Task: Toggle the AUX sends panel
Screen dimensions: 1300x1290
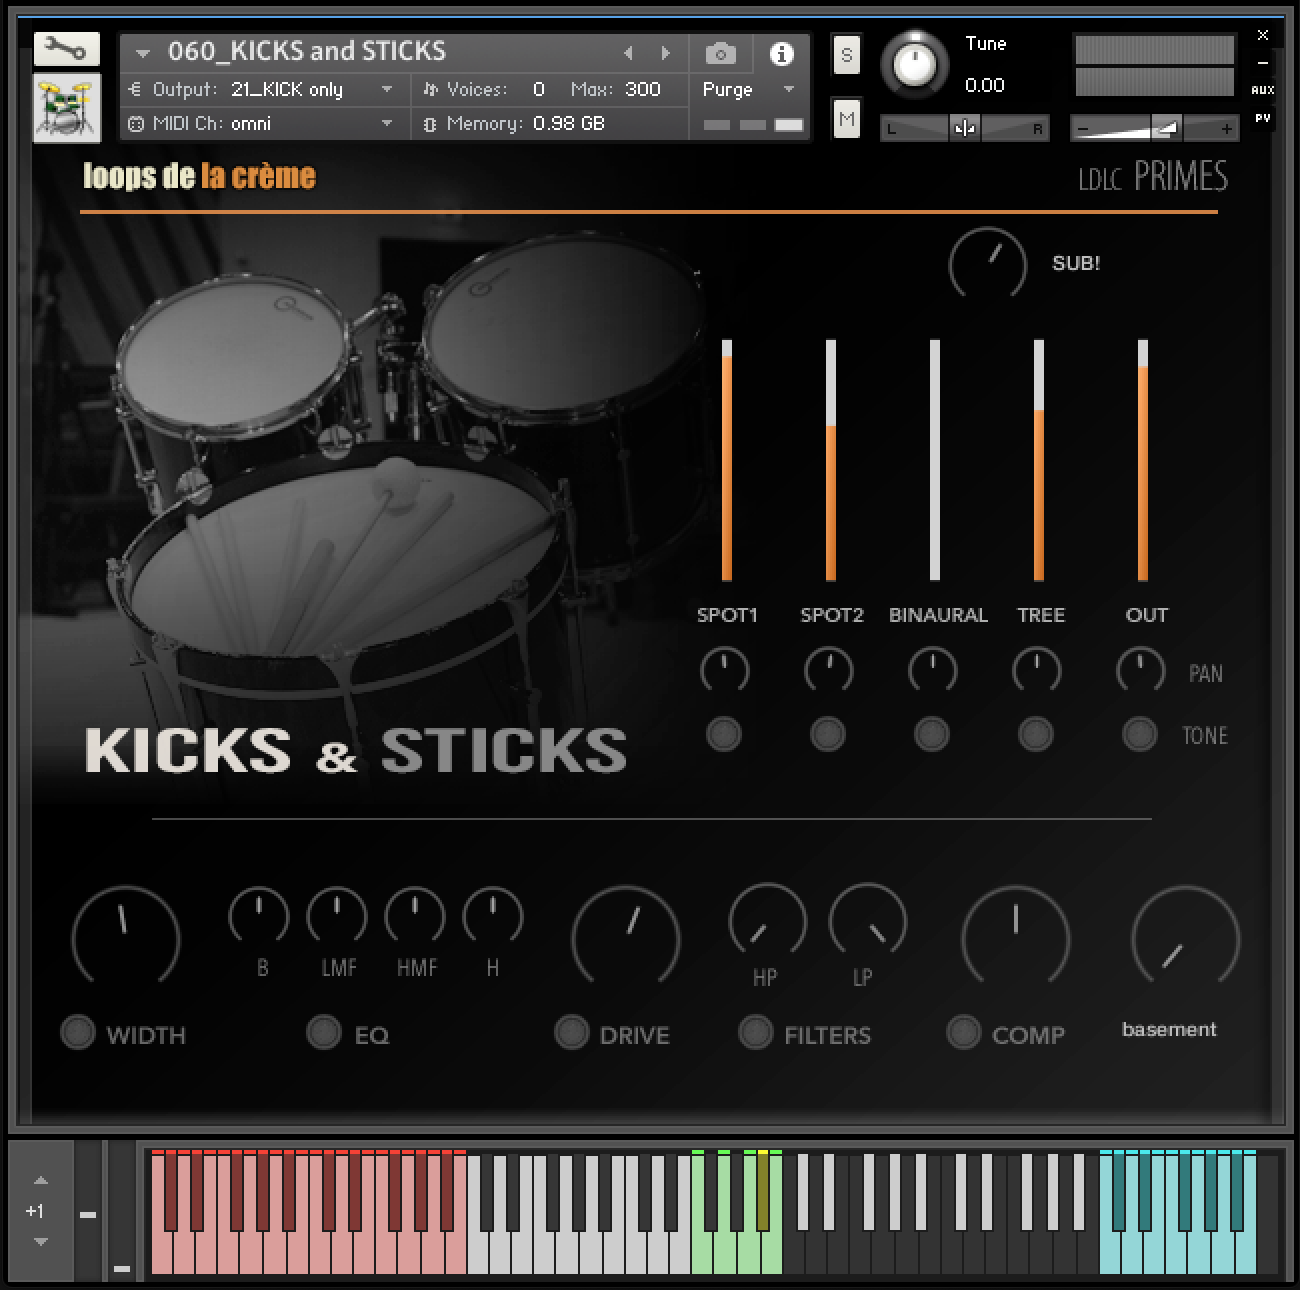Action: (x=1262, y=90)
